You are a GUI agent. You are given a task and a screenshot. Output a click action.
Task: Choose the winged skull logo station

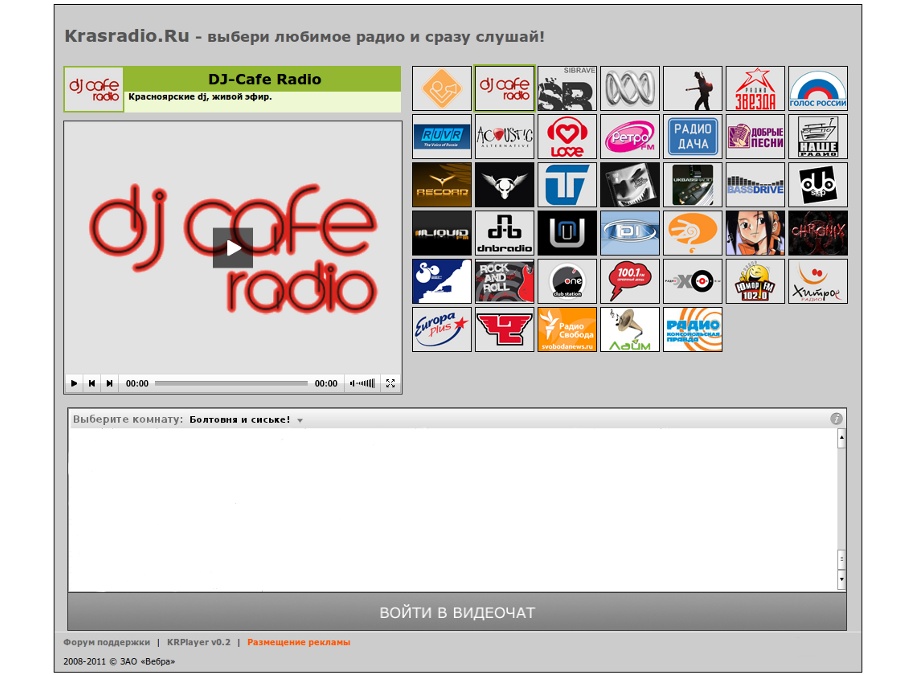505,185
